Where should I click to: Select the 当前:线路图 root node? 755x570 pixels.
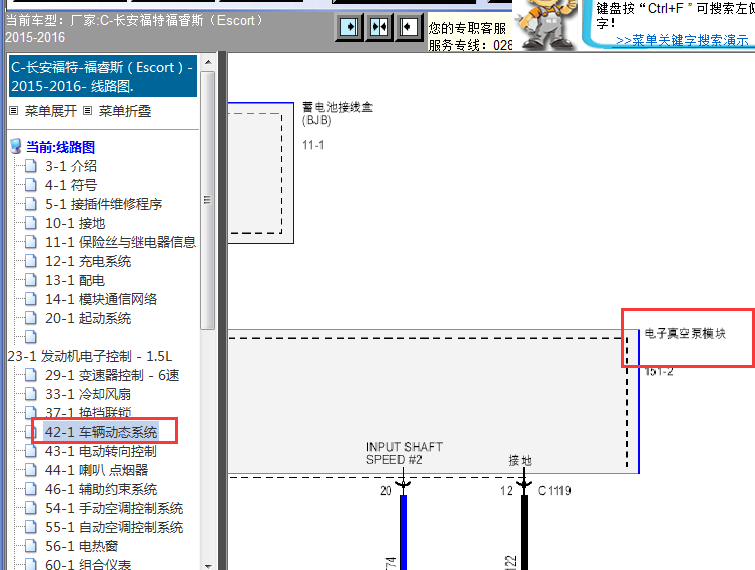pyautogui.click(x=60, y=147)
